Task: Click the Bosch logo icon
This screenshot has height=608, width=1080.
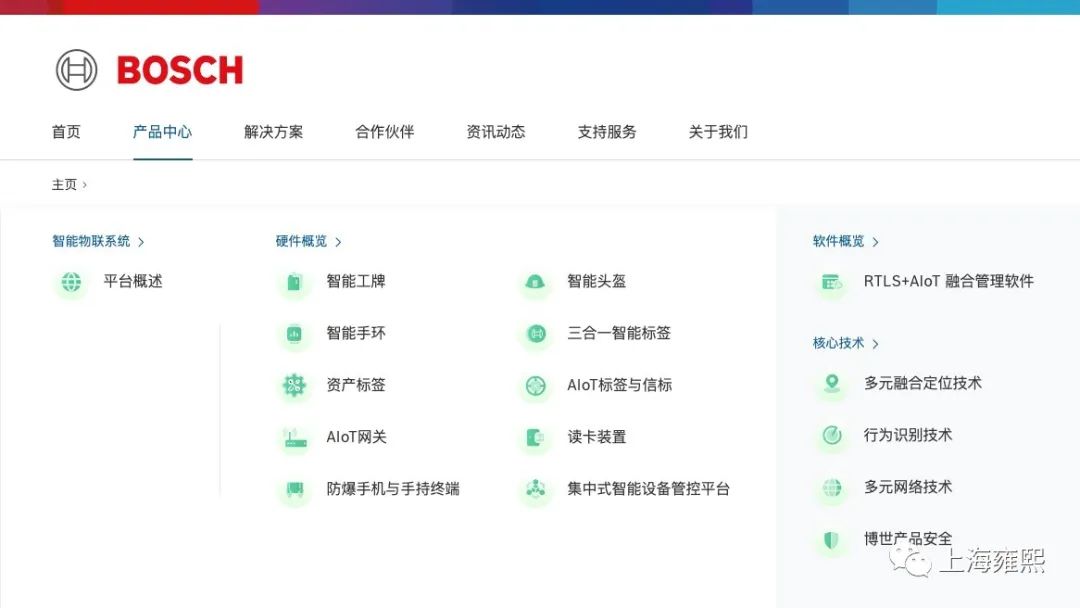Action: (x=77, y=70)
